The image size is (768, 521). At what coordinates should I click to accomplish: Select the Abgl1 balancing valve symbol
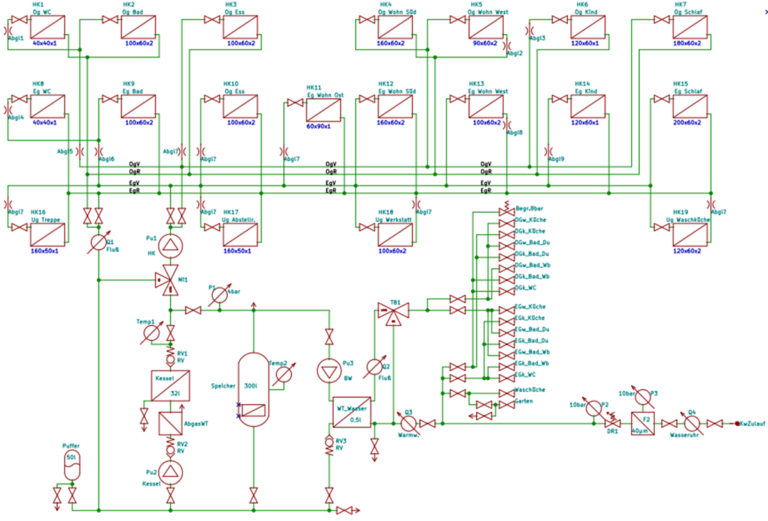point(8,30)
